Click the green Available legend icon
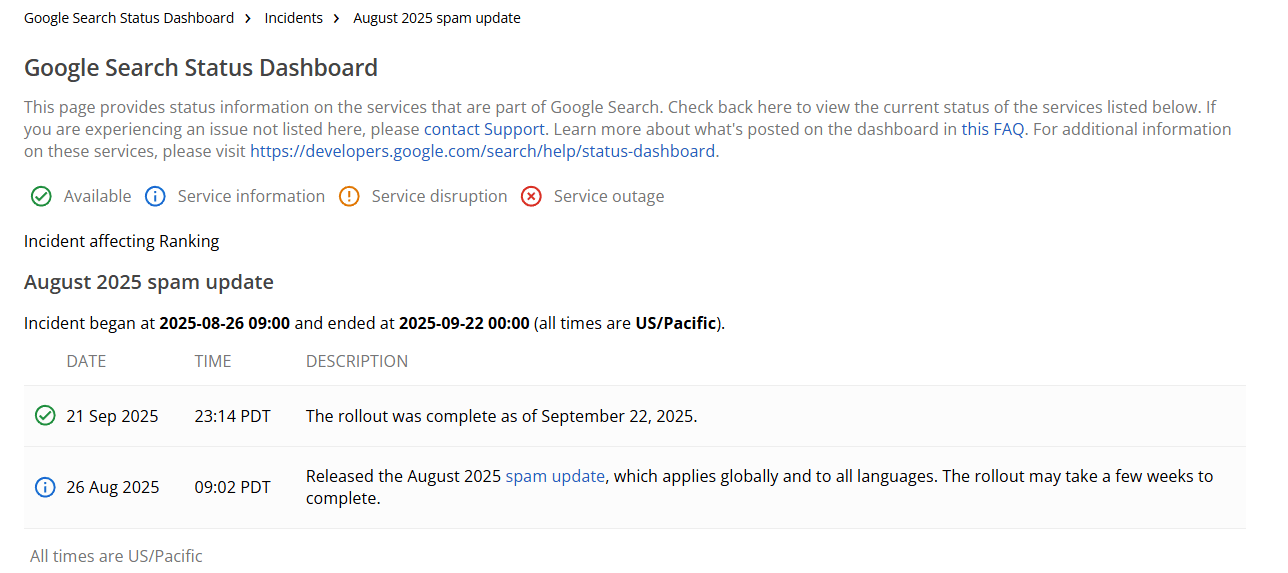1288x573 pixels. tap(41, 197)
